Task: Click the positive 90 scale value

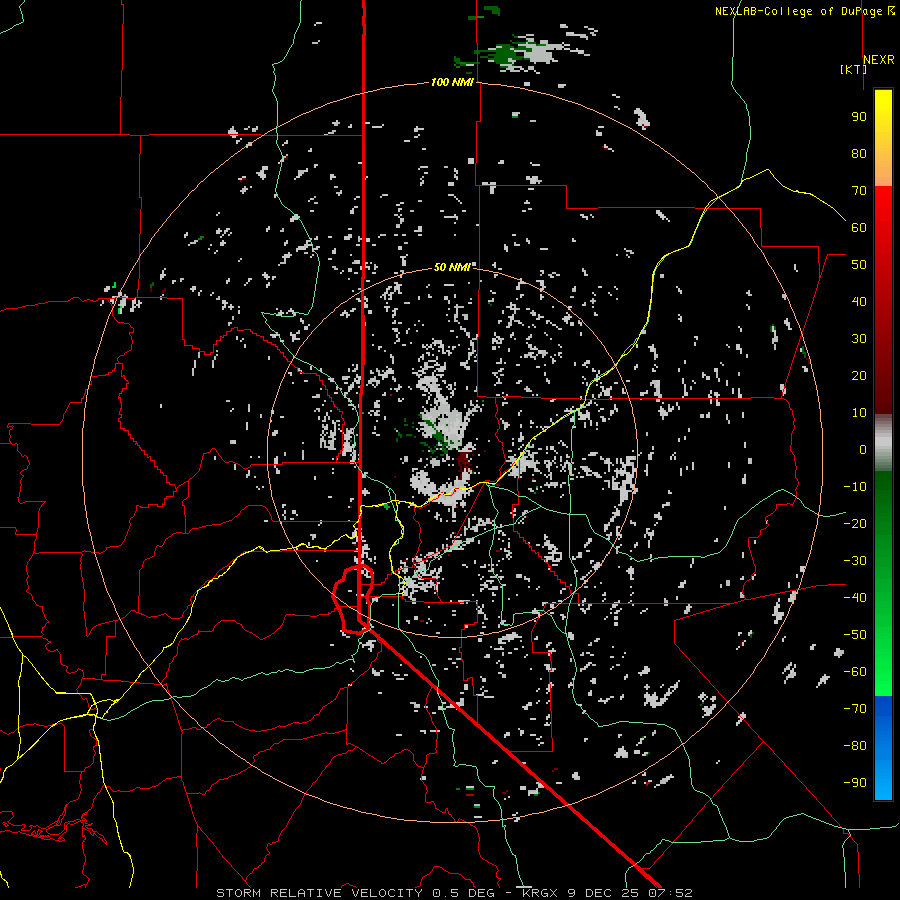Action: pyautogui.click(x=859, y=117)
